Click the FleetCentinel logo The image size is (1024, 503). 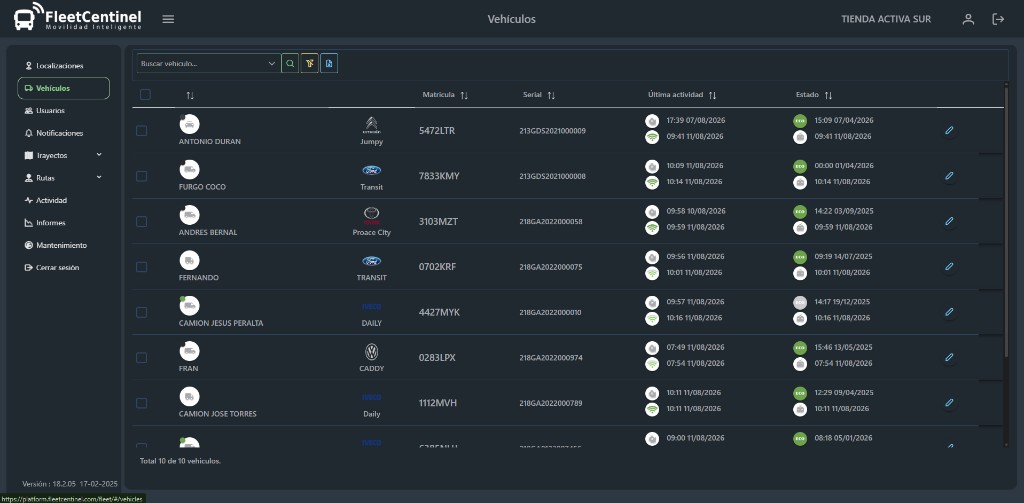coord(77,19)
